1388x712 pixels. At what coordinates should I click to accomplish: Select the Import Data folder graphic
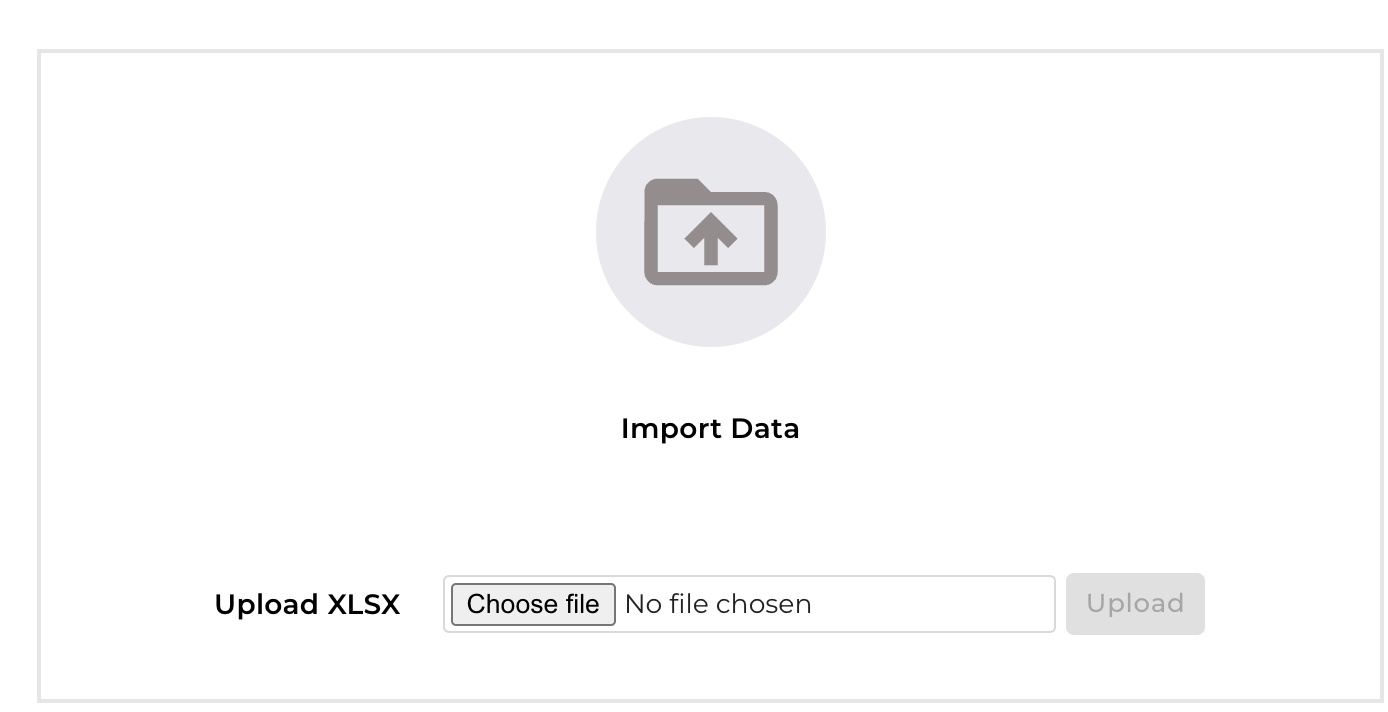click(711, 232)
